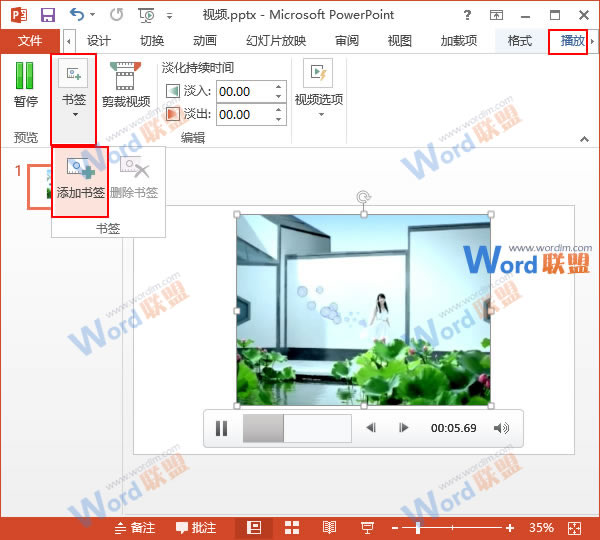
Task: Click the 暂停 pause preview button
Action: pos(25,84)
